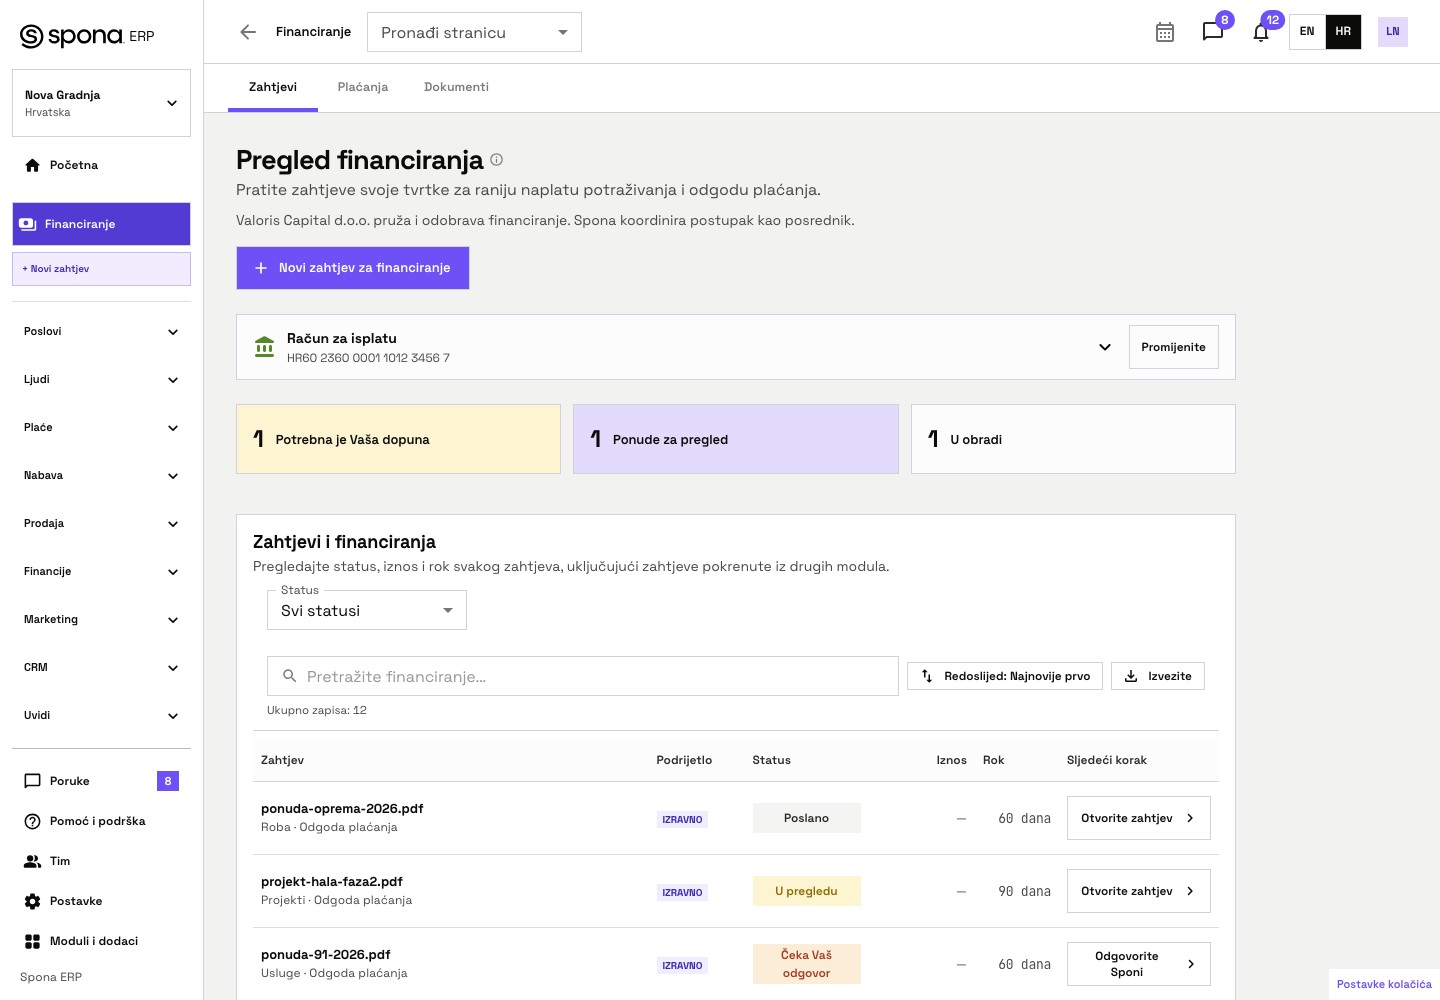Image resolution: width=1440 pixels, height=1000 pixels.
Task: Click the Spona ERP logo
Action: click(x=87, y=36)
